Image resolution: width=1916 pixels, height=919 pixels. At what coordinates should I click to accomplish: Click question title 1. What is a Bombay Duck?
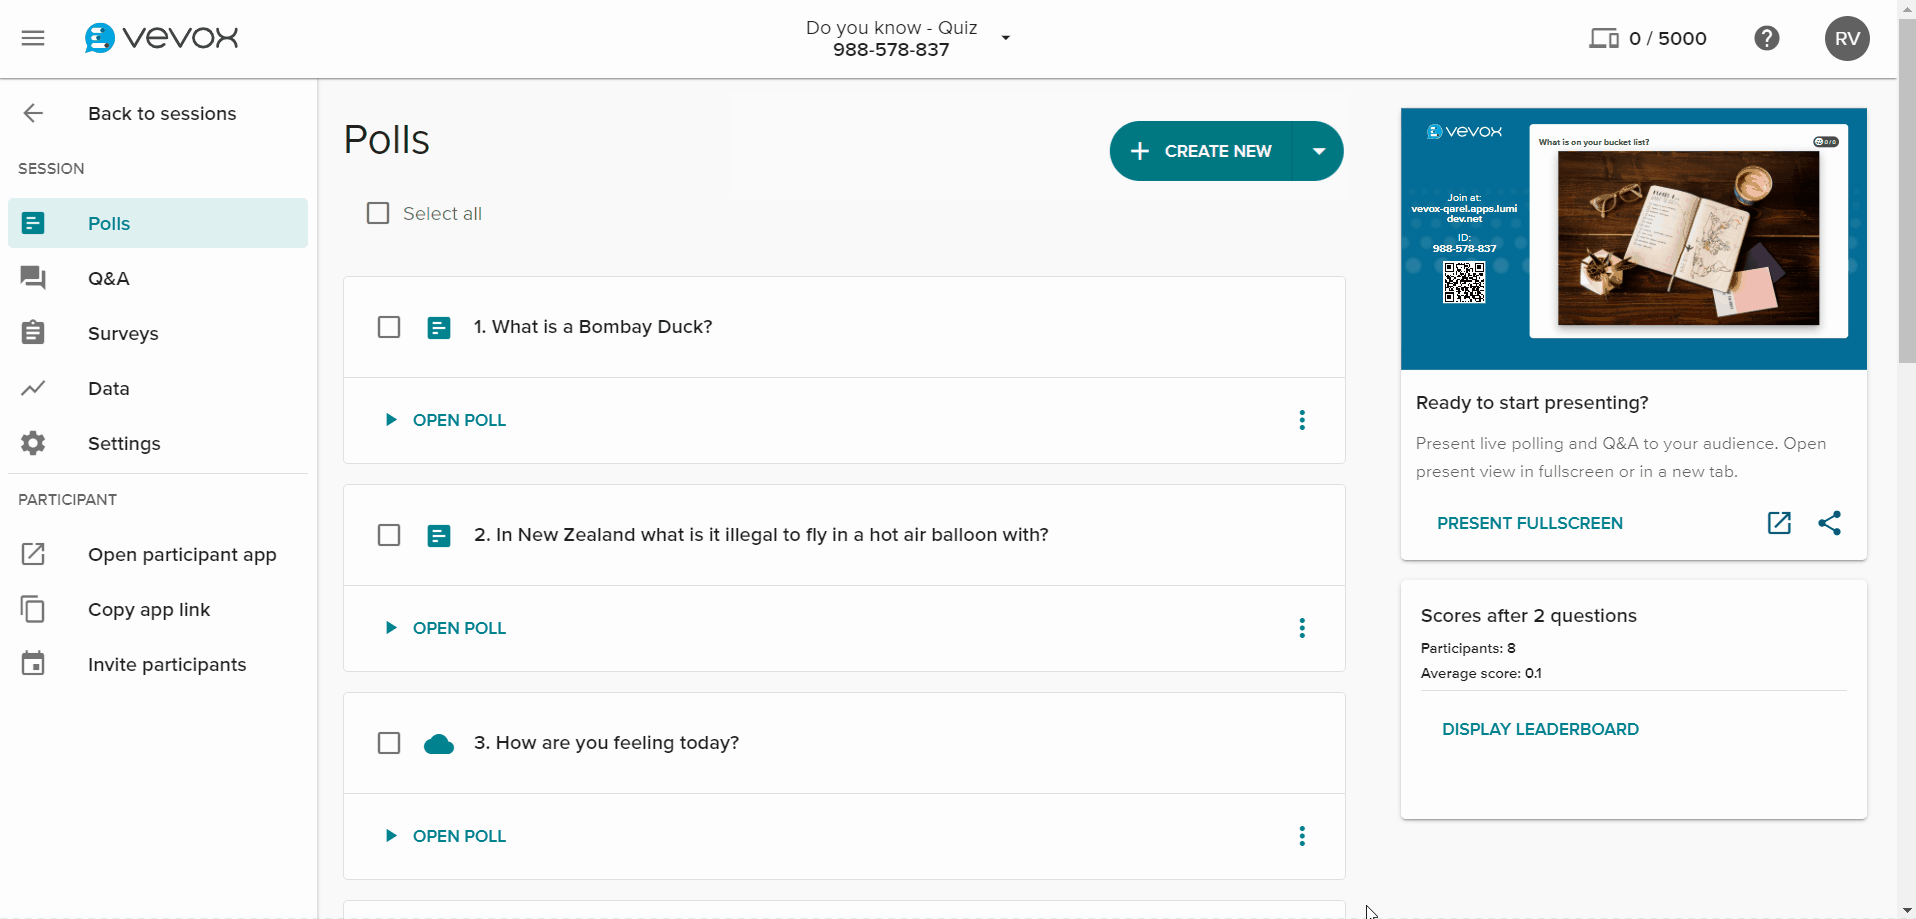click(593, 327)
